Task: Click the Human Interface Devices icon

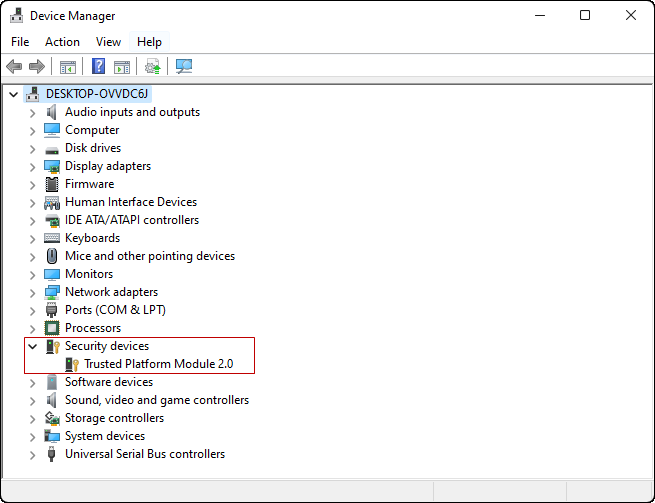Action: pos(52,202)
